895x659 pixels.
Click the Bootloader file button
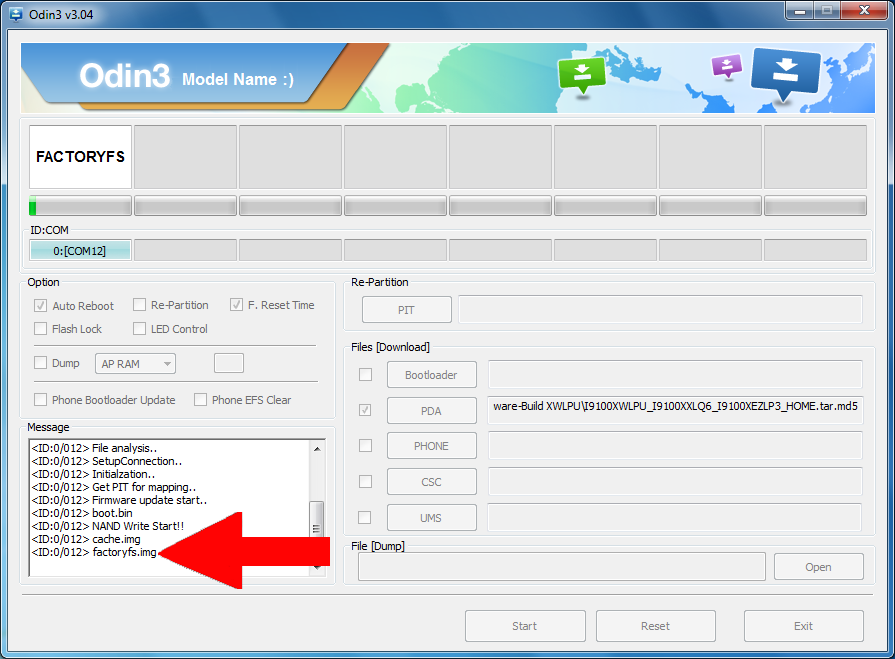[432, 375]
